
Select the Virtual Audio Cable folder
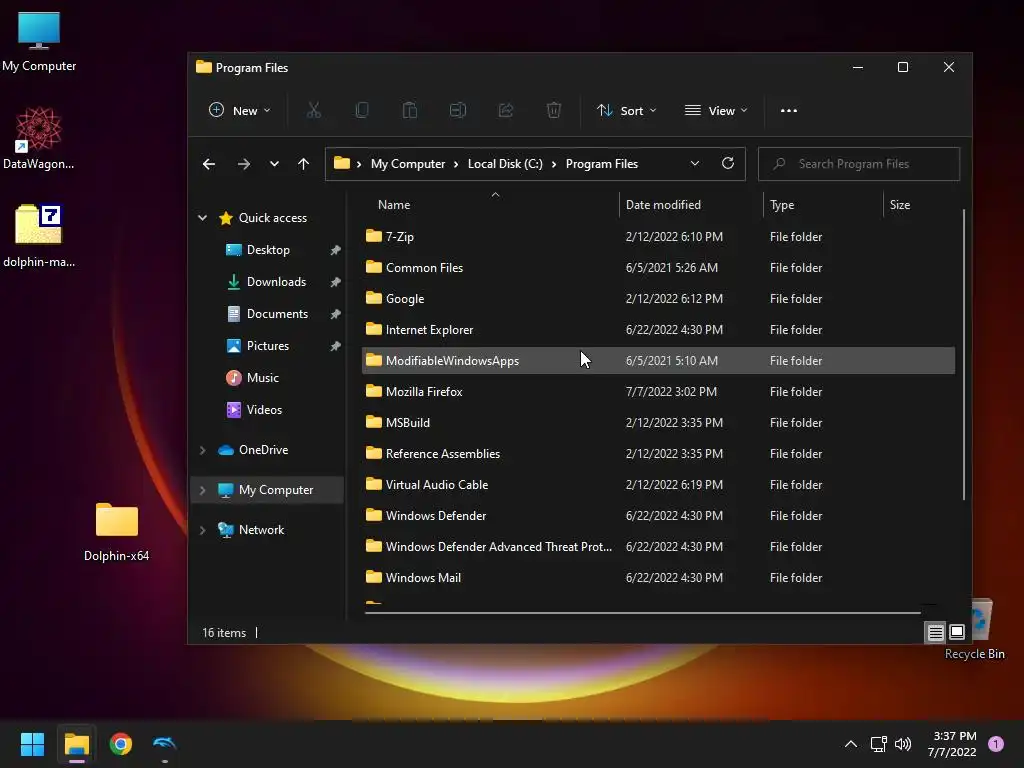tap(658, 485)
